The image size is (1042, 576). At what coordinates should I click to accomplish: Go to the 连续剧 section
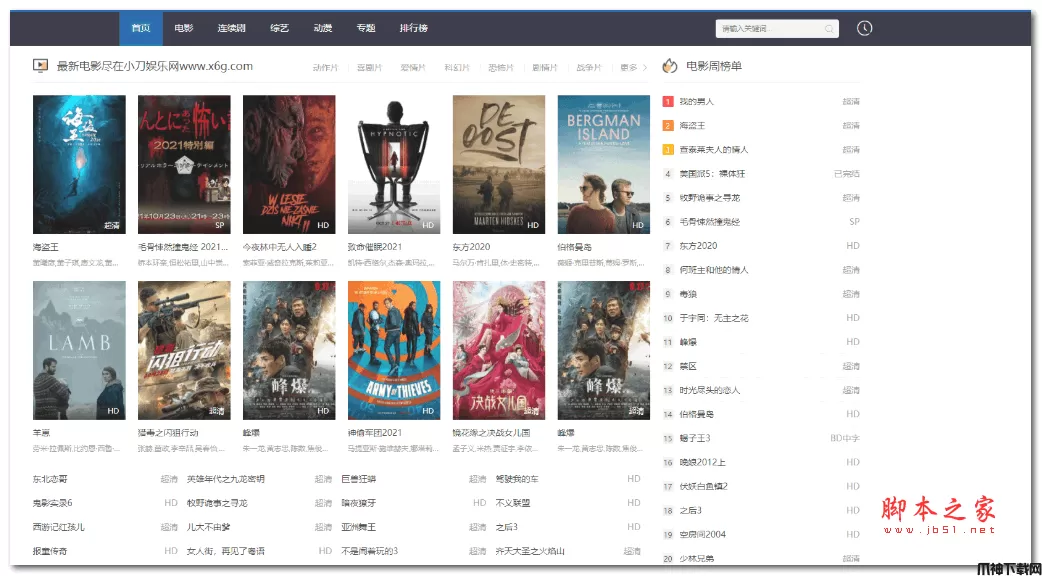point(231,28)
